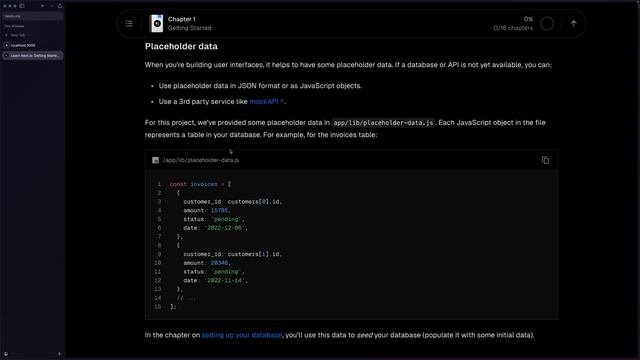Click the amount value 15795
Viewport: 640px width, 360px height.
219,211
